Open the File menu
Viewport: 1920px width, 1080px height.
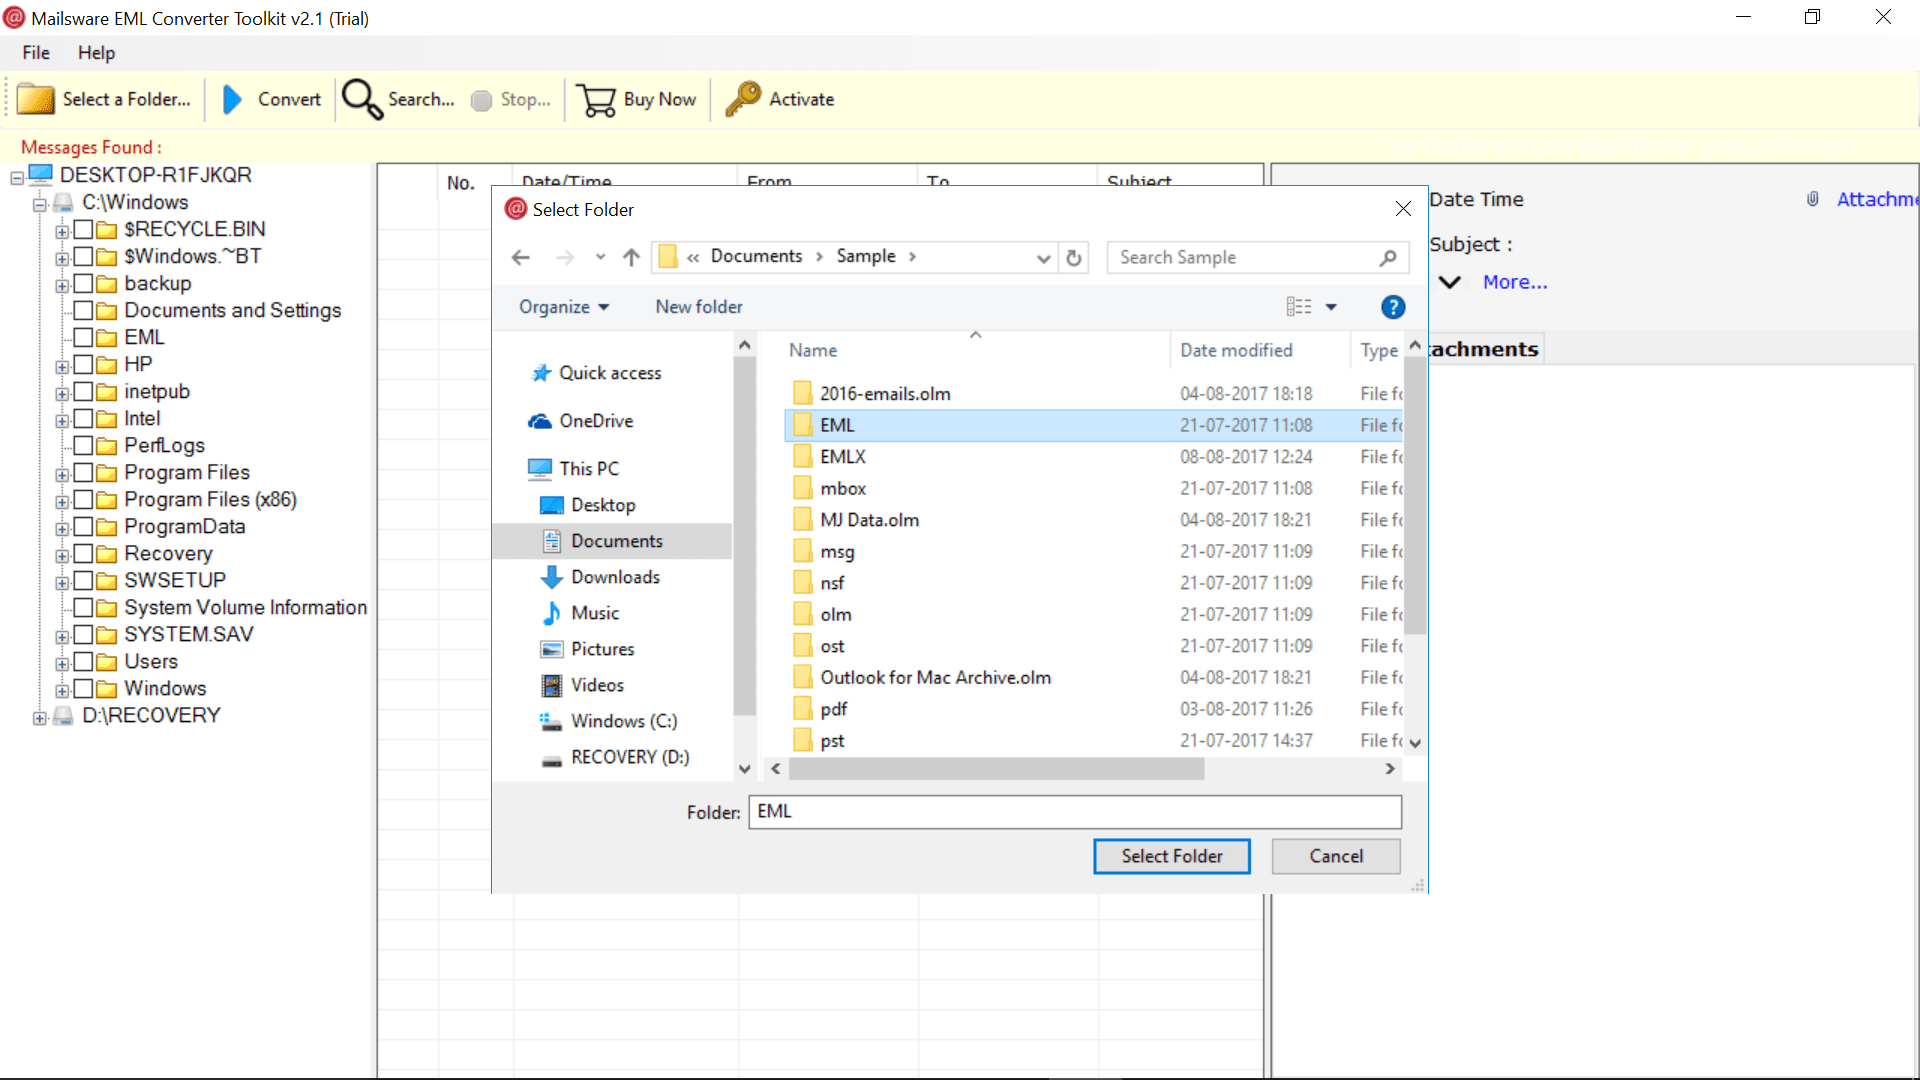[36, 53]
